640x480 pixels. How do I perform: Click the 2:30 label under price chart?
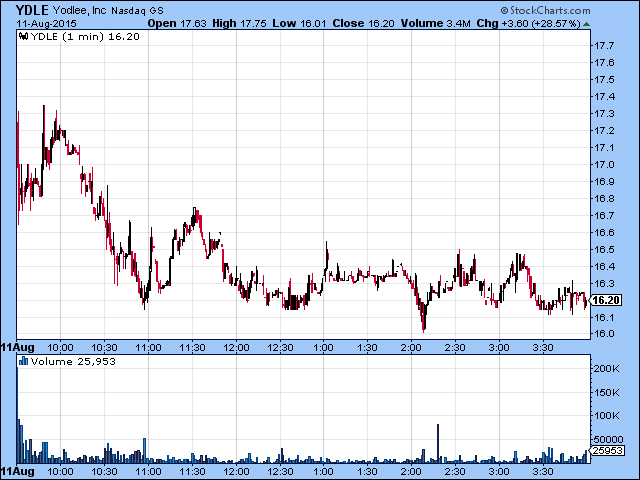(x=455, y=348)
